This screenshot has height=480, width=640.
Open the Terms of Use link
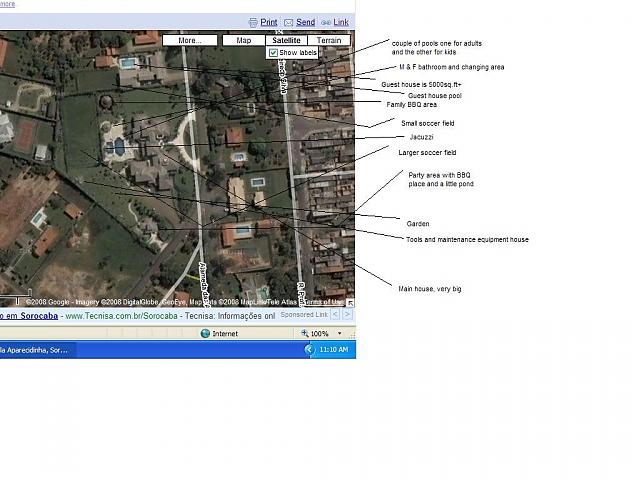click(323, 301)
